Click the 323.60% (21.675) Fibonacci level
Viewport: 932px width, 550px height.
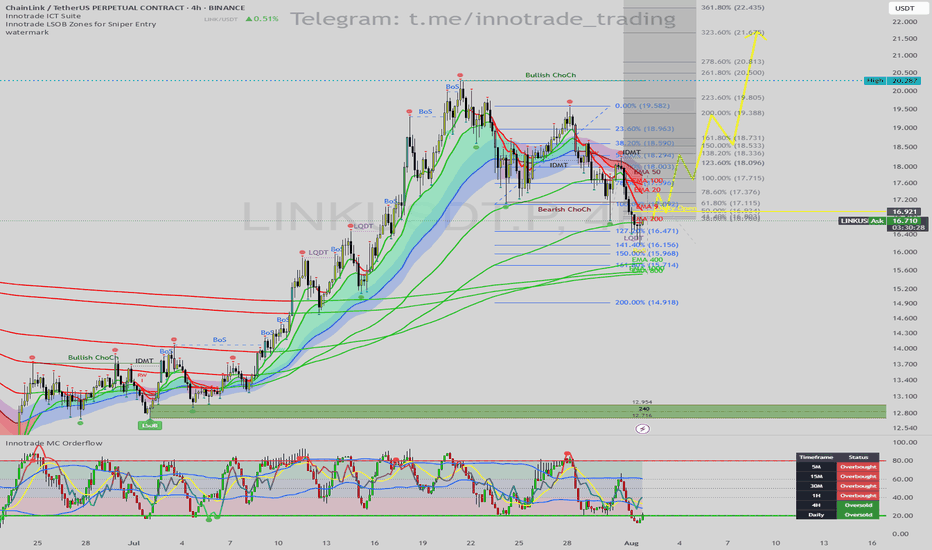click(732, 33)
